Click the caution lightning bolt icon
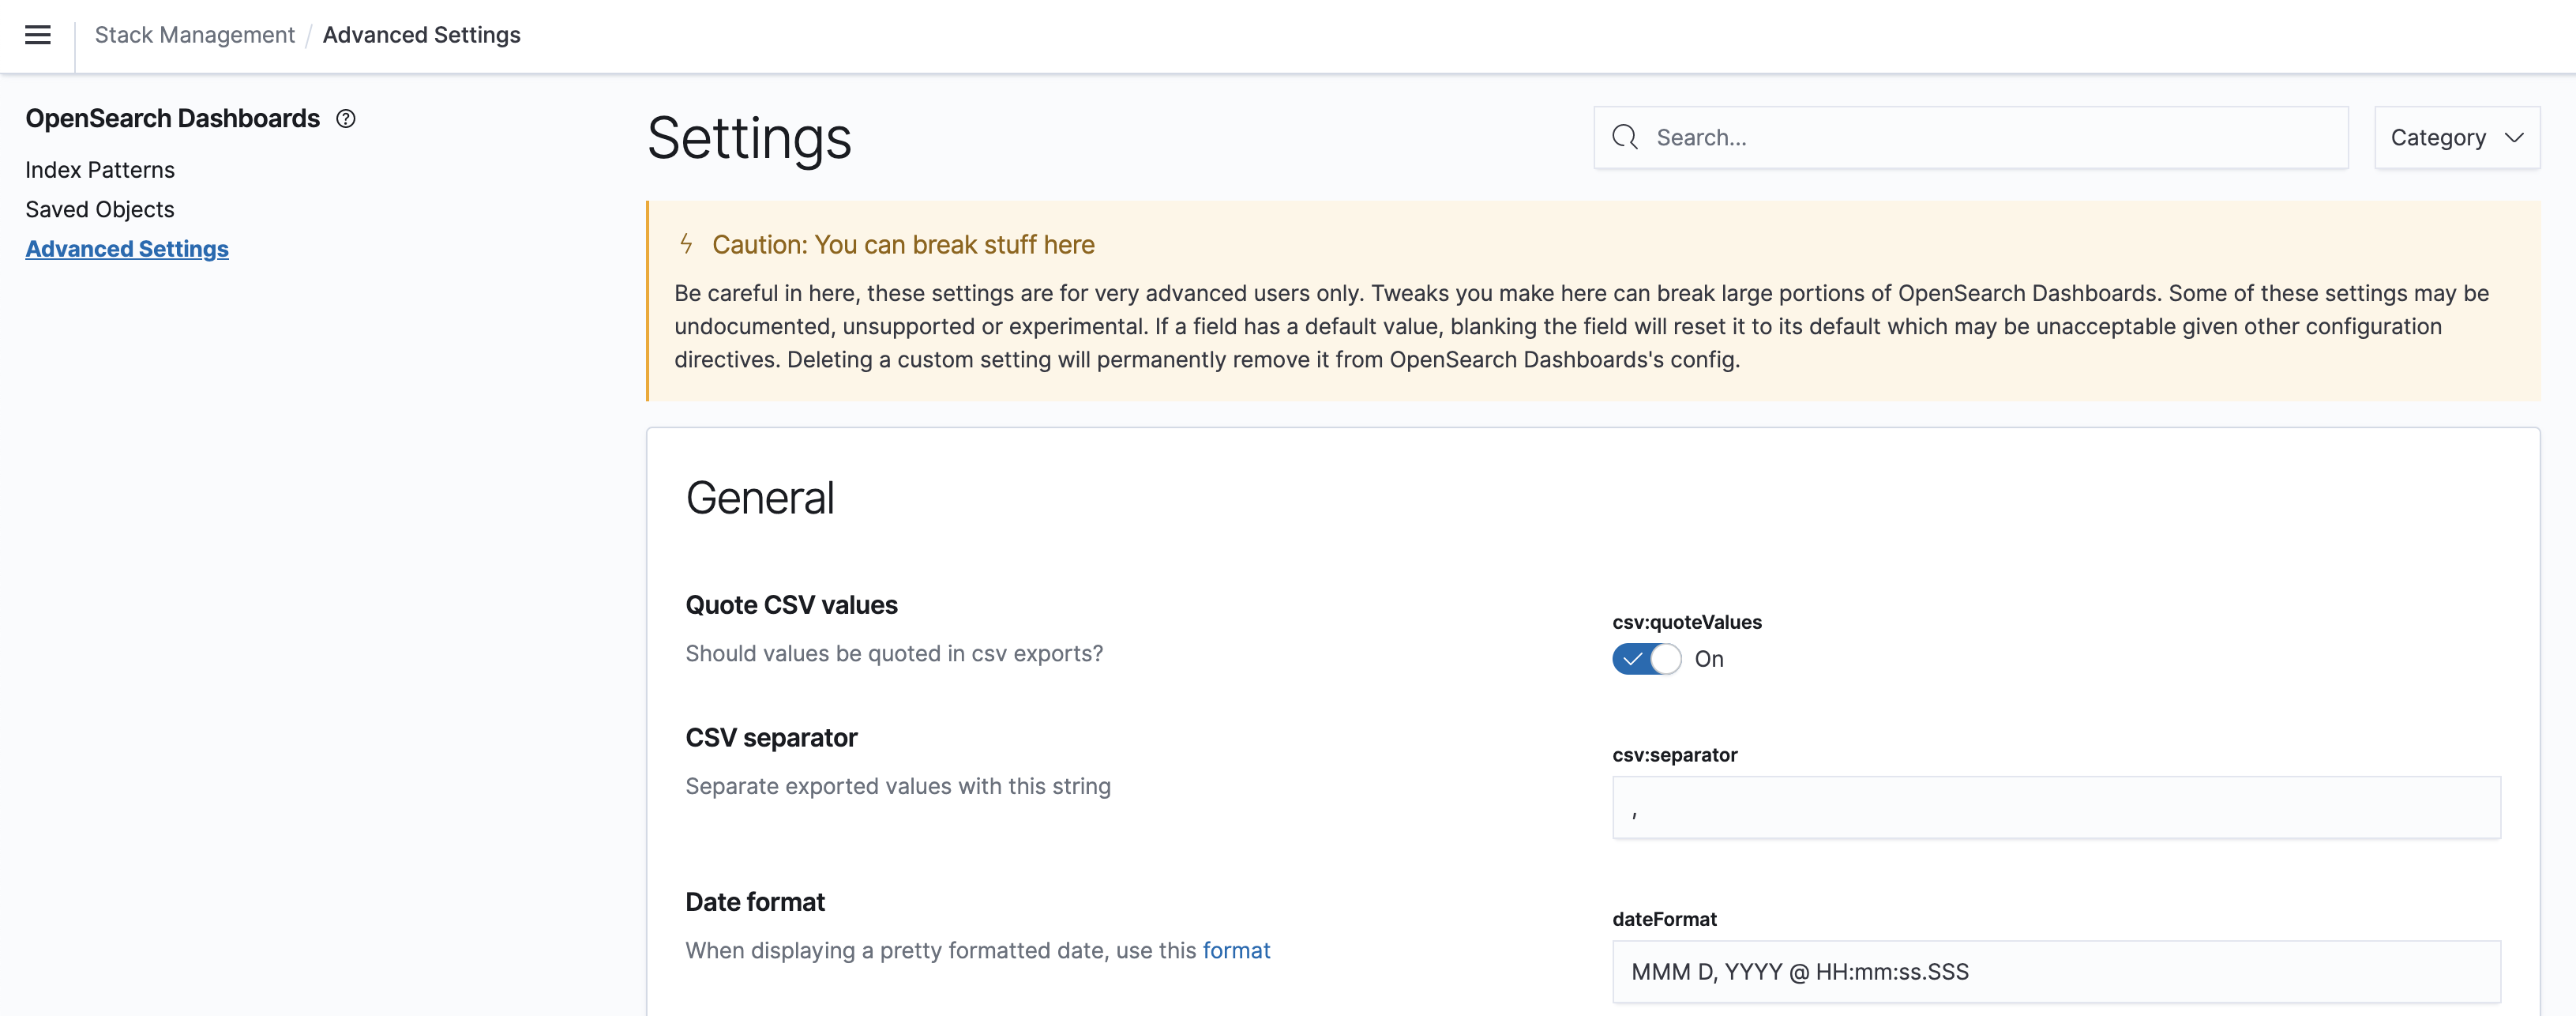This screenshot has width=2576, height=1016. pos(687,243)
